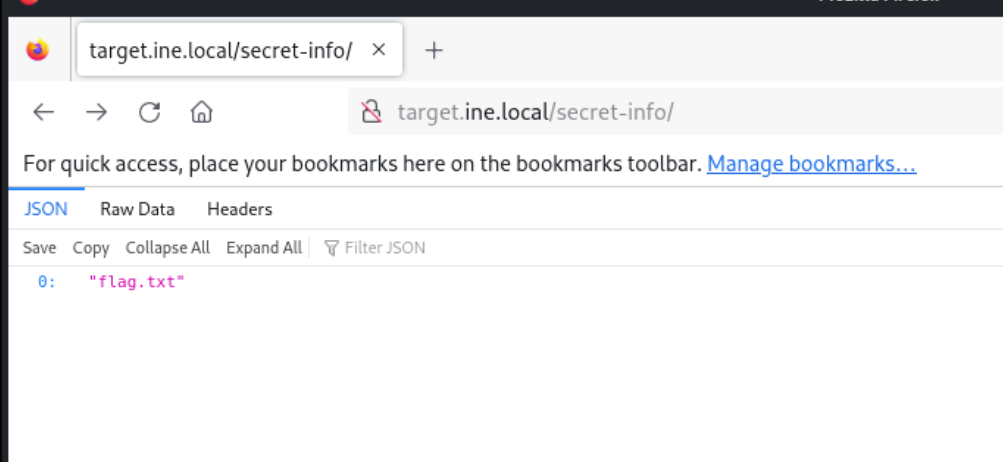Select the target.ine.local/secret-info/ browser tab
Image resolution: width=1003 pixels, height=462 pixels.
220,50
